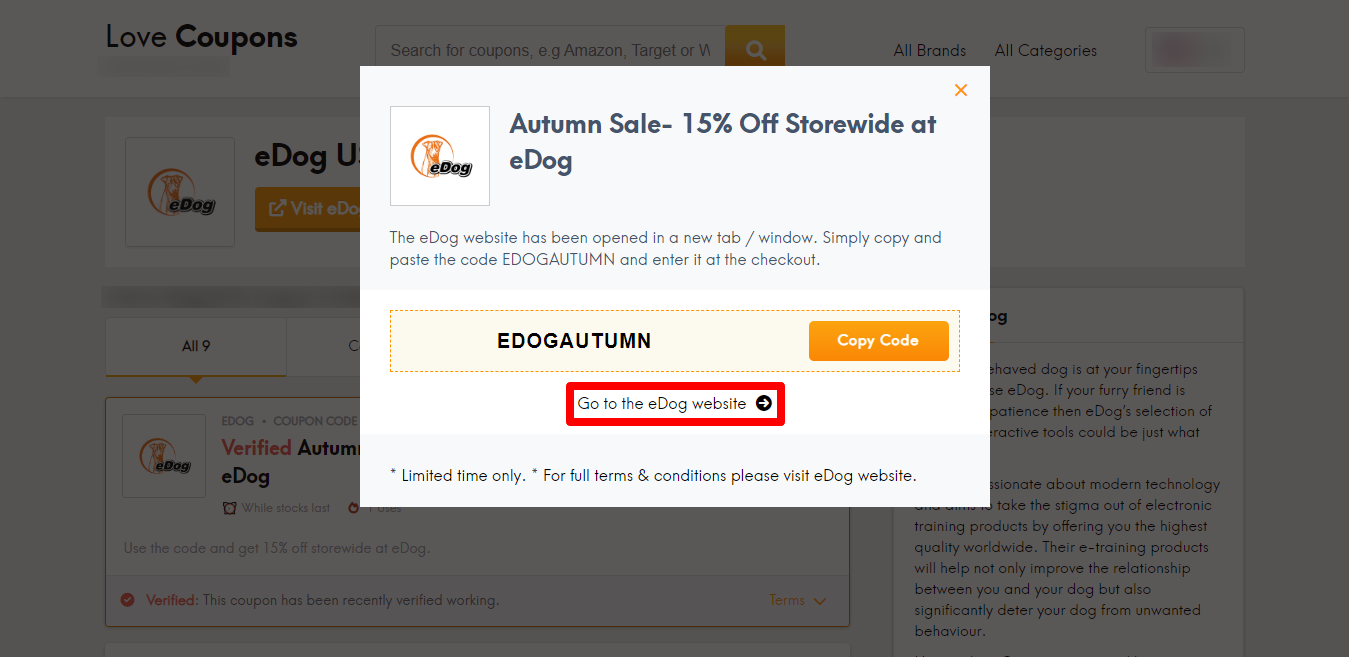Screen dimensions: 1349x657
Task: Click the red Verified checkmark icon
Action: 127,600
